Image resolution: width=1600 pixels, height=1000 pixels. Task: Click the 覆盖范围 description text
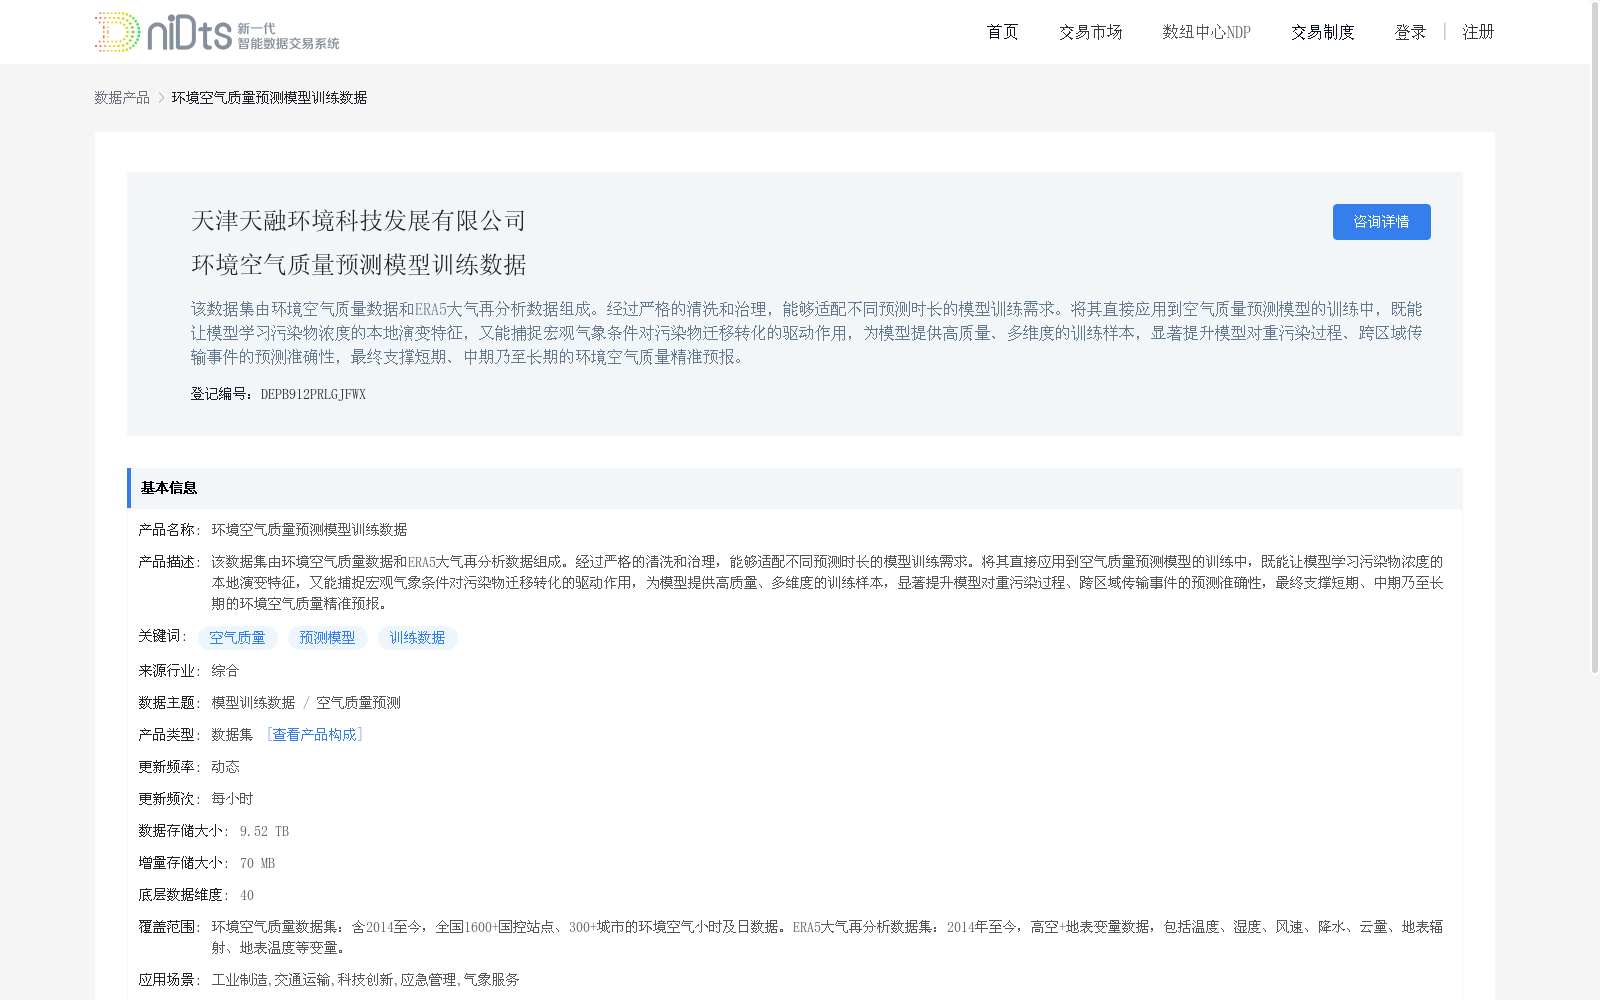[827, 937]
